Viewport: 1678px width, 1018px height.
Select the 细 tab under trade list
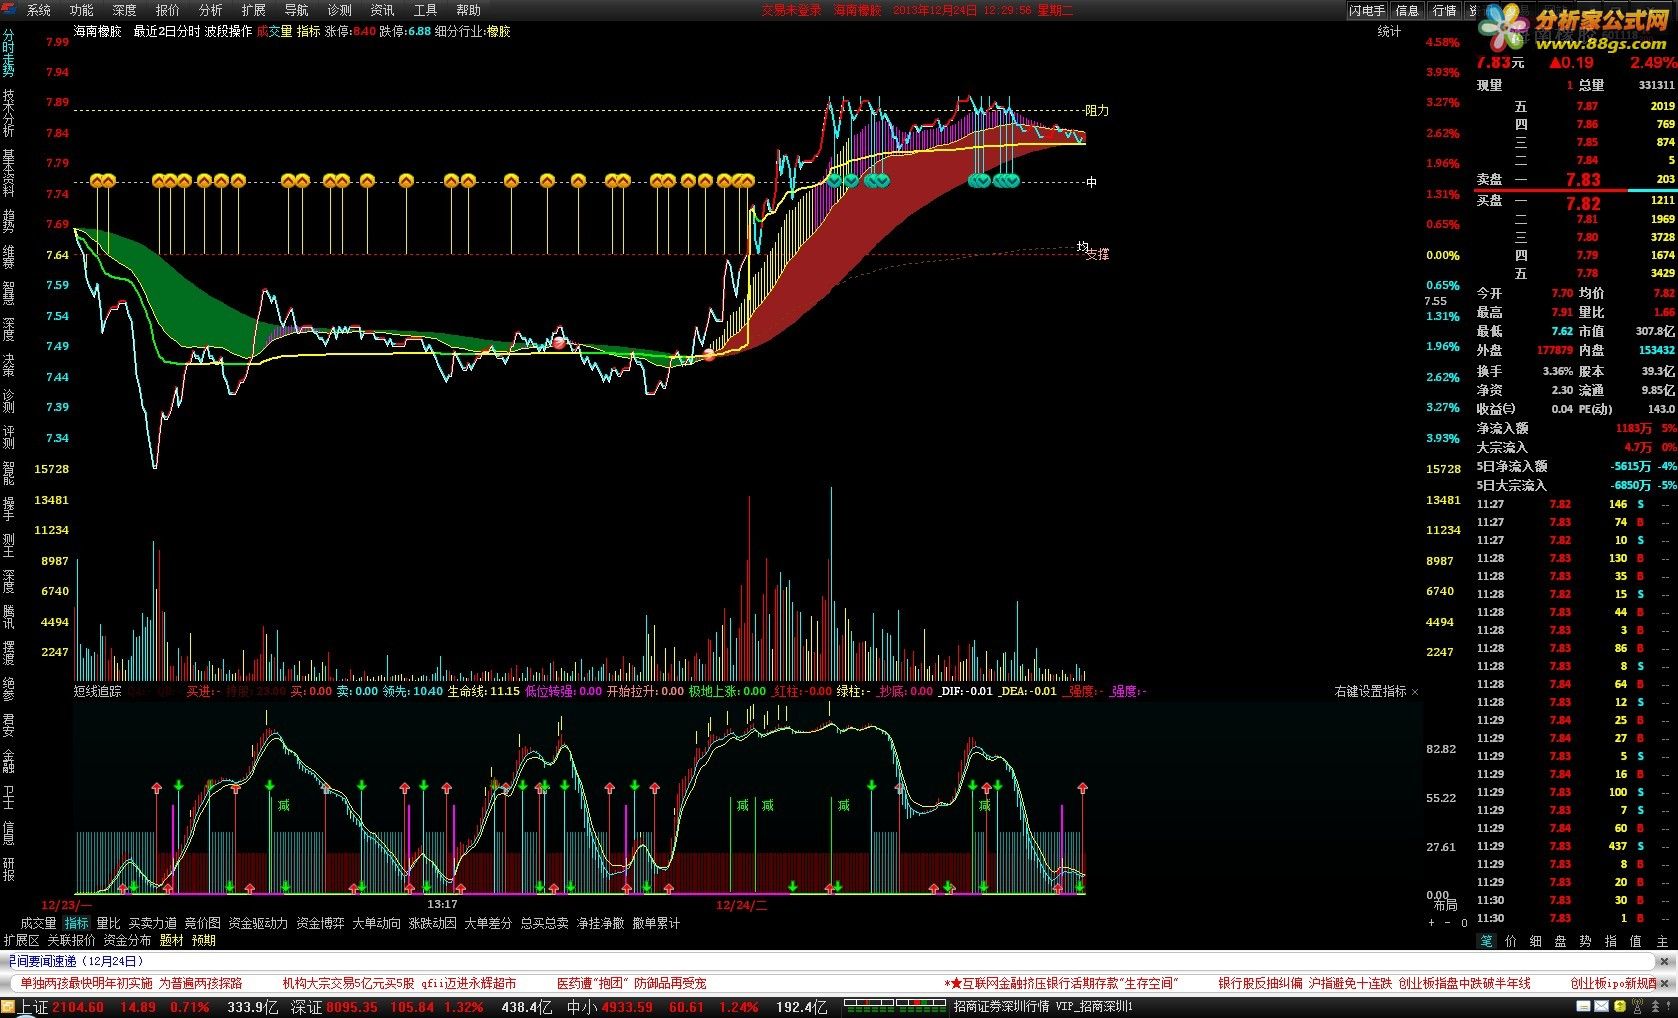(1536, 941)
